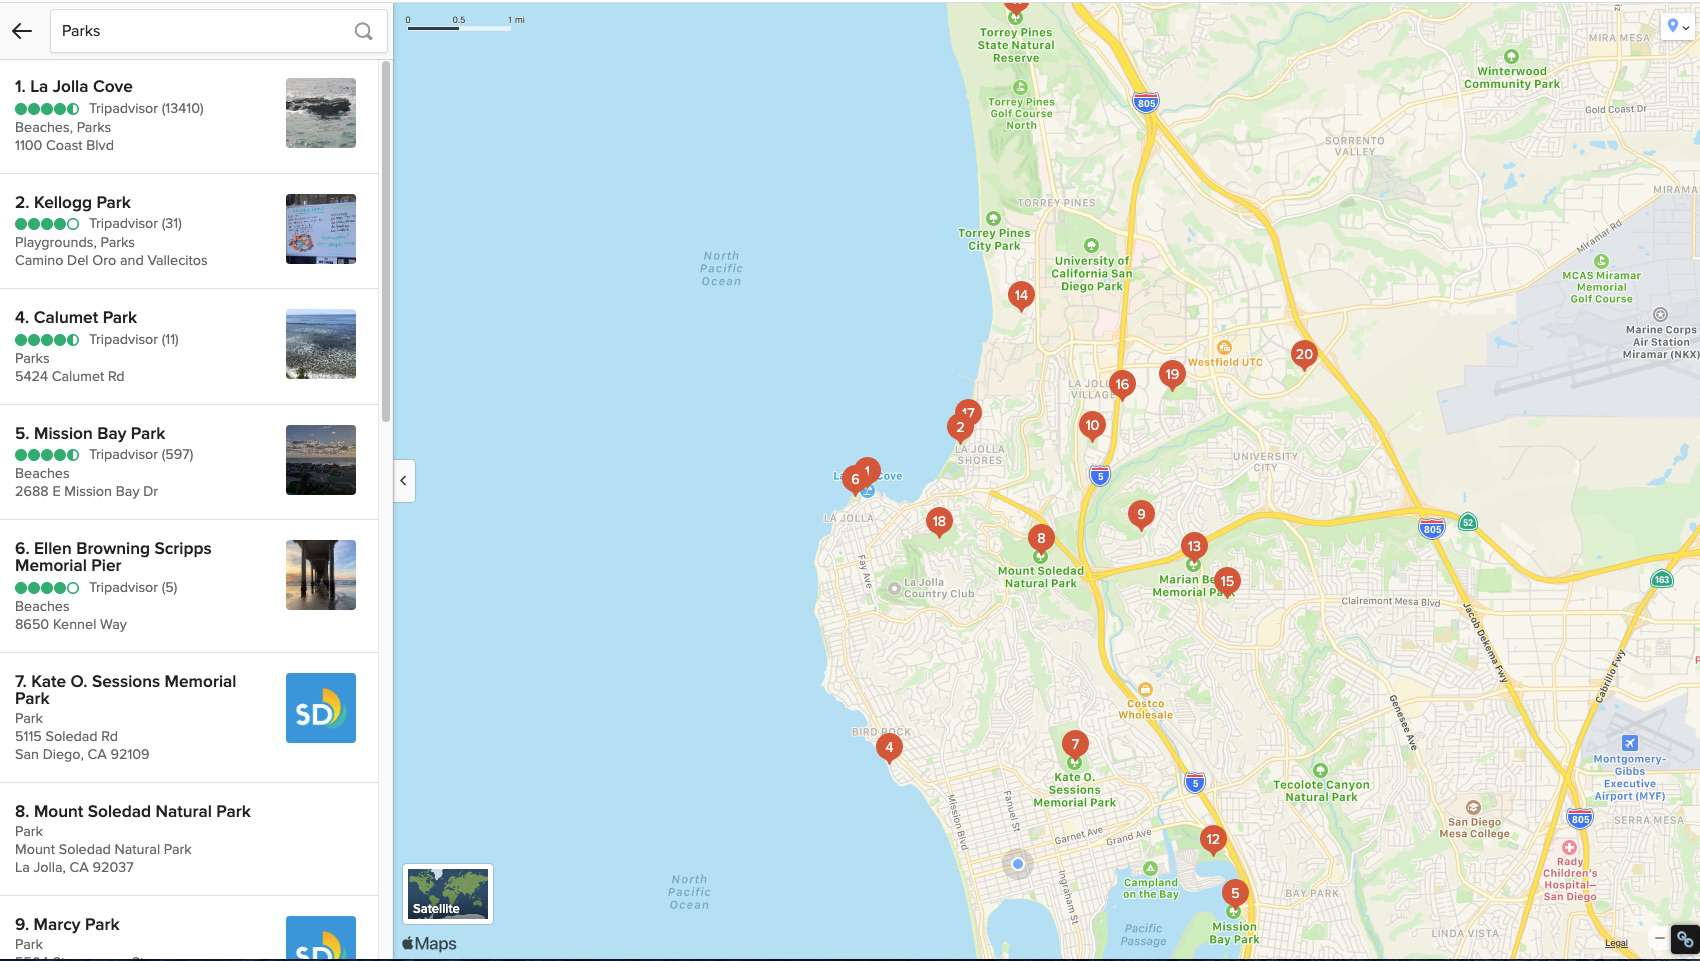Image resolution: width=1700 pixels, height=961 pixels.
Task: Select map pin number 20
Action: 1304,354
